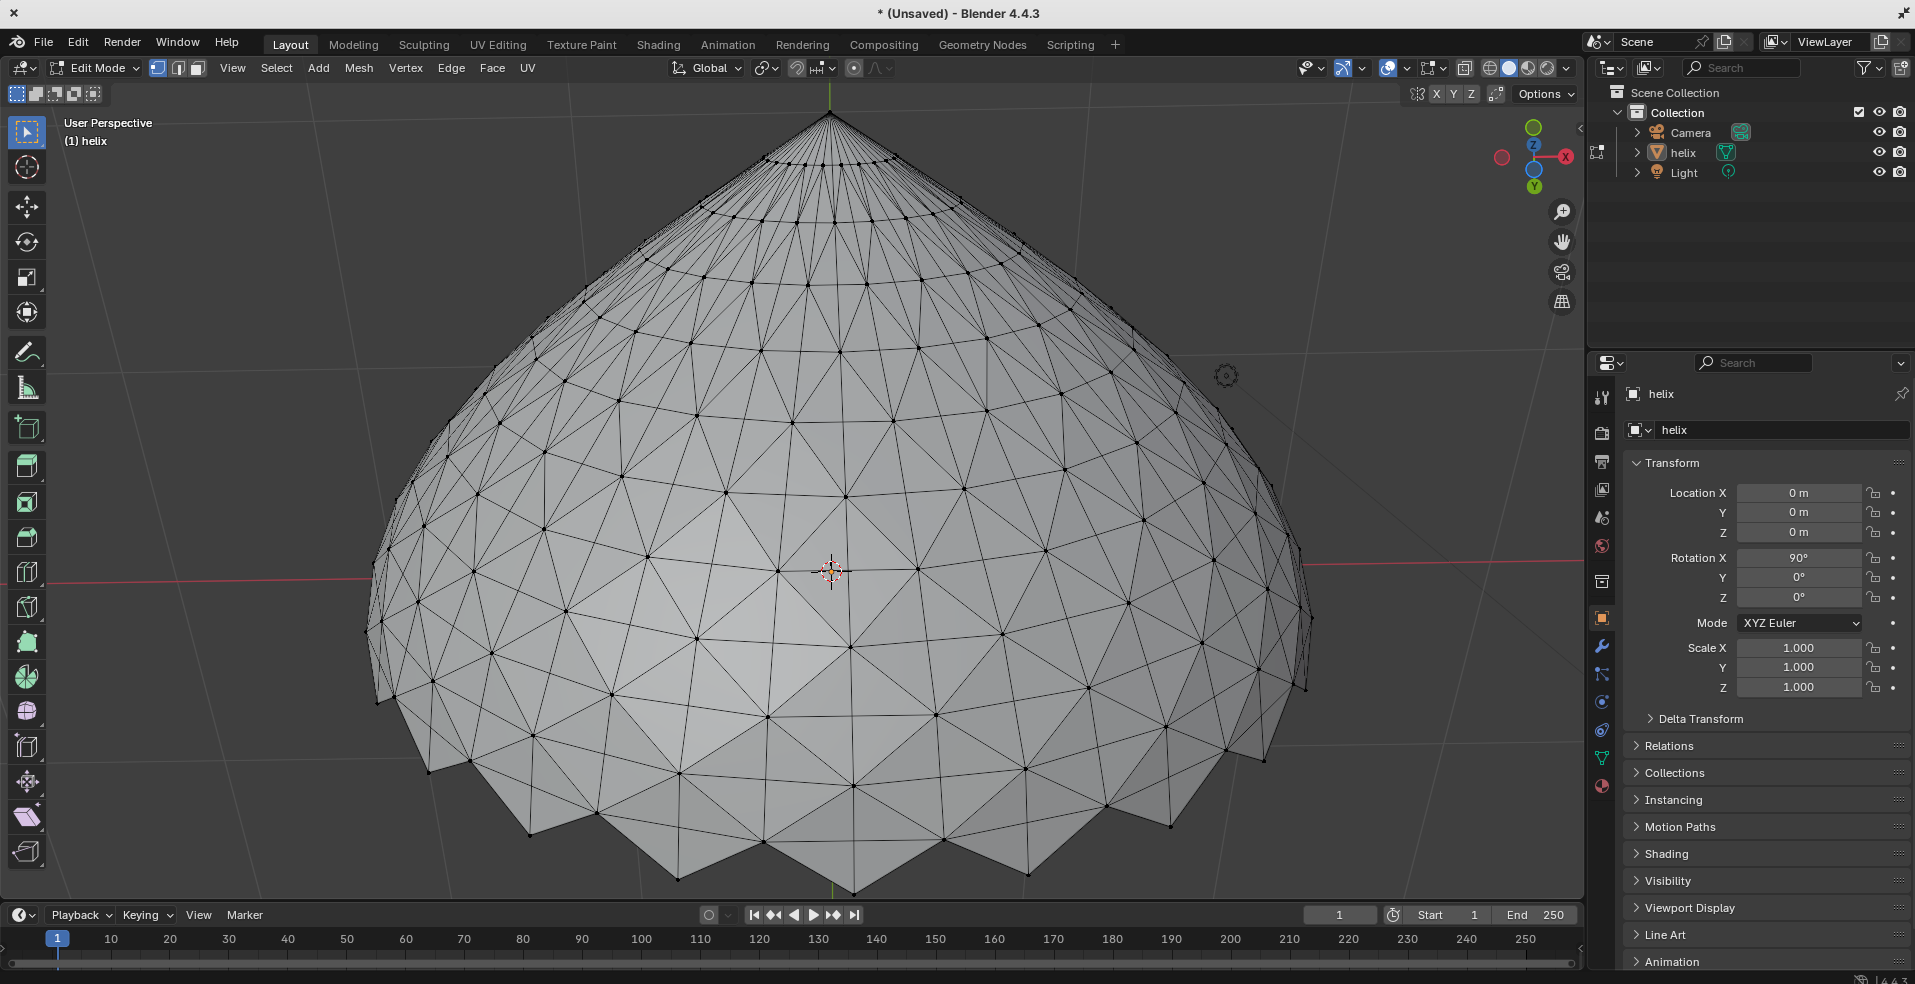Open the Mesh menu

[359, 68]
